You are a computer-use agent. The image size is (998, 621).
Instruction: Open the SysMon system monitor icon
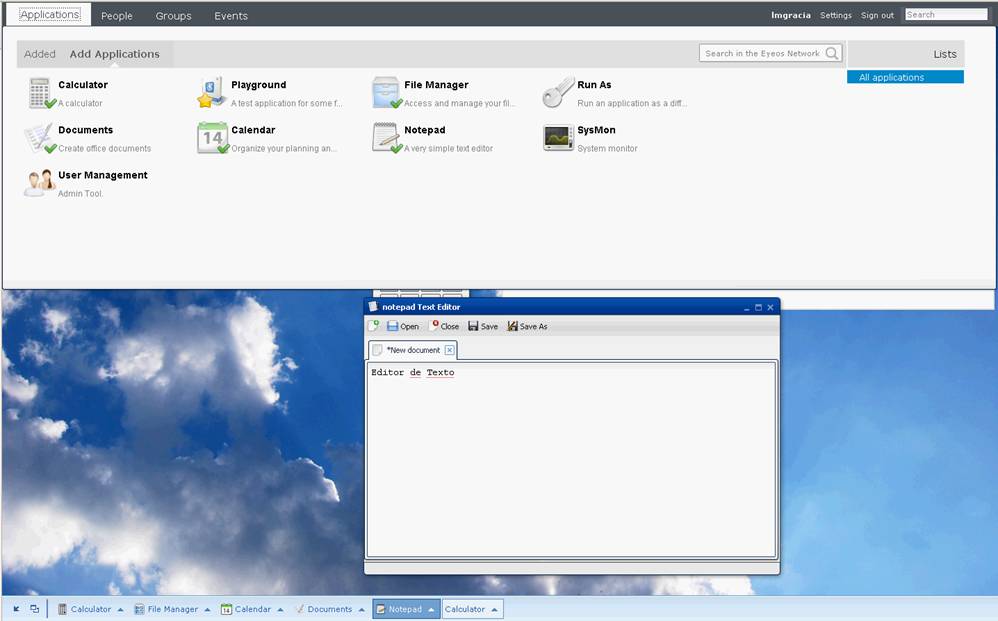[x=558, y=138]
